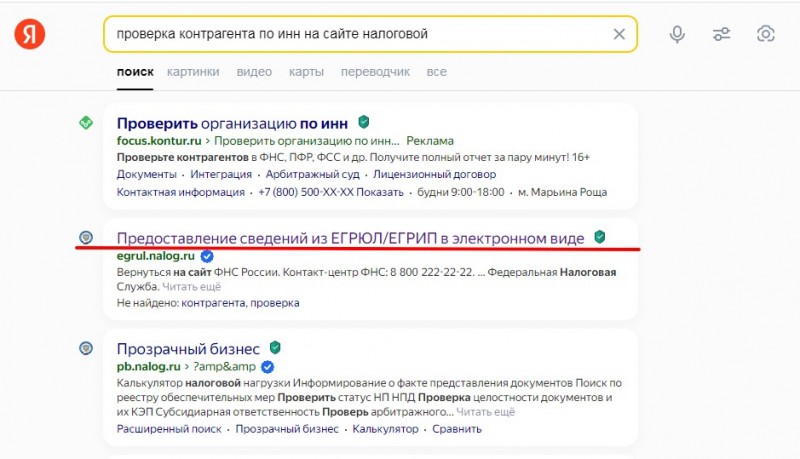Open the Предоставление сведений из ЕГРЮЛ/ЕГРИП result
The height and width of the screenshot is (459, 800).
351,238
